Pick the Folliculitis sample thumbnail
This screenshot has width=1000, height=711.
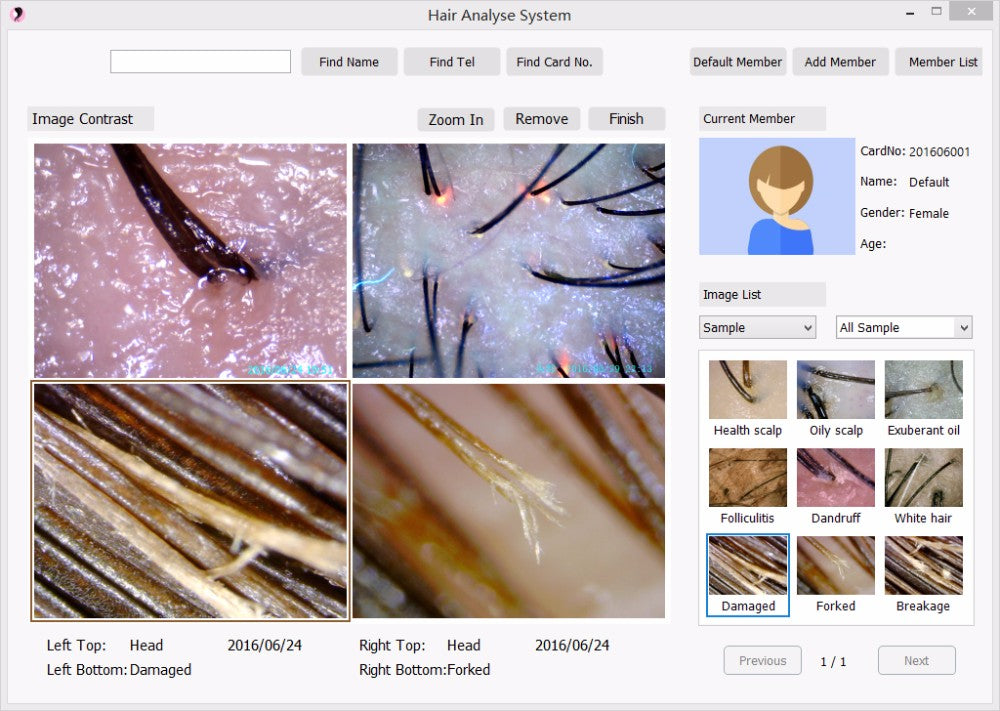point(747,478)
